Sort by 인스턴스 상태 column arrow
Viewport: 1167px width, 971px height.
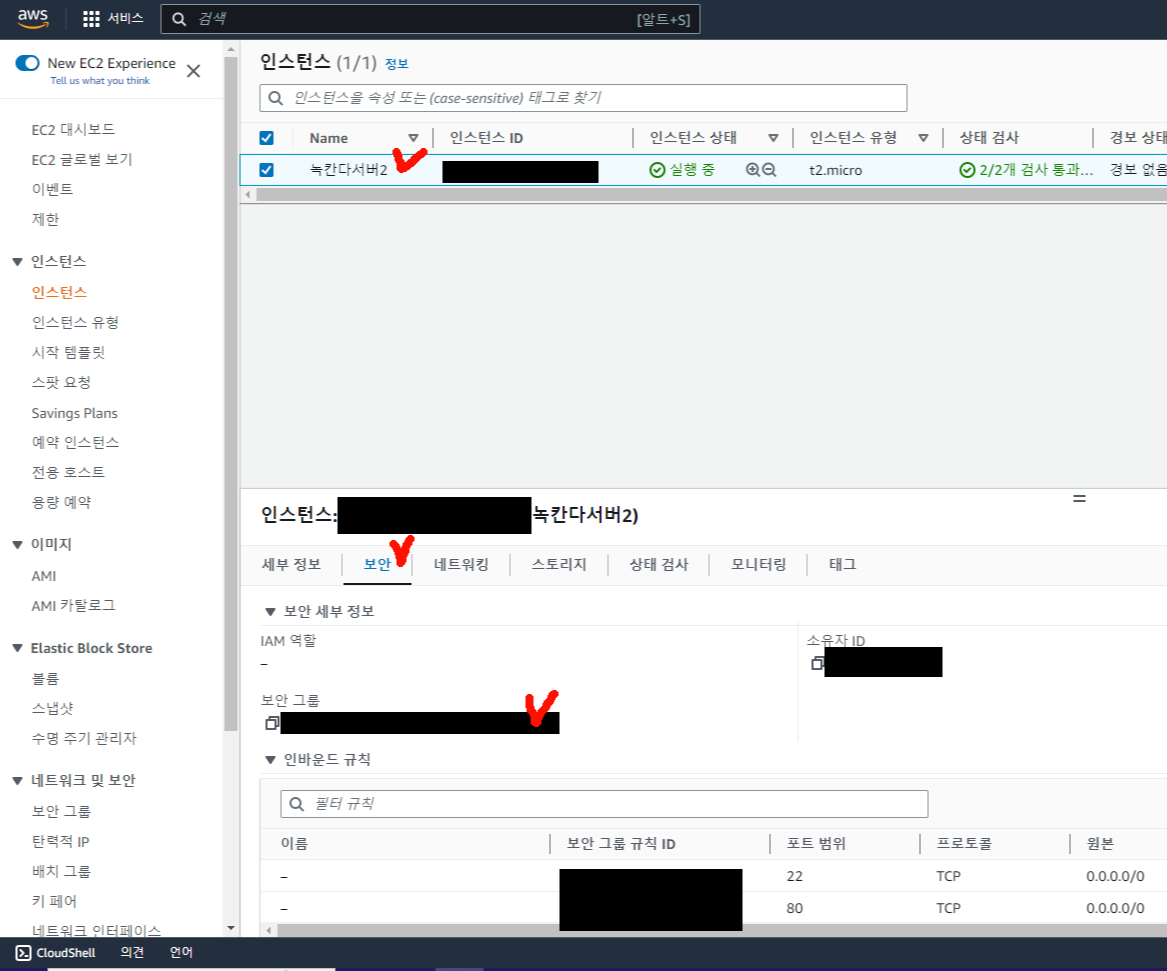[773, 138]
